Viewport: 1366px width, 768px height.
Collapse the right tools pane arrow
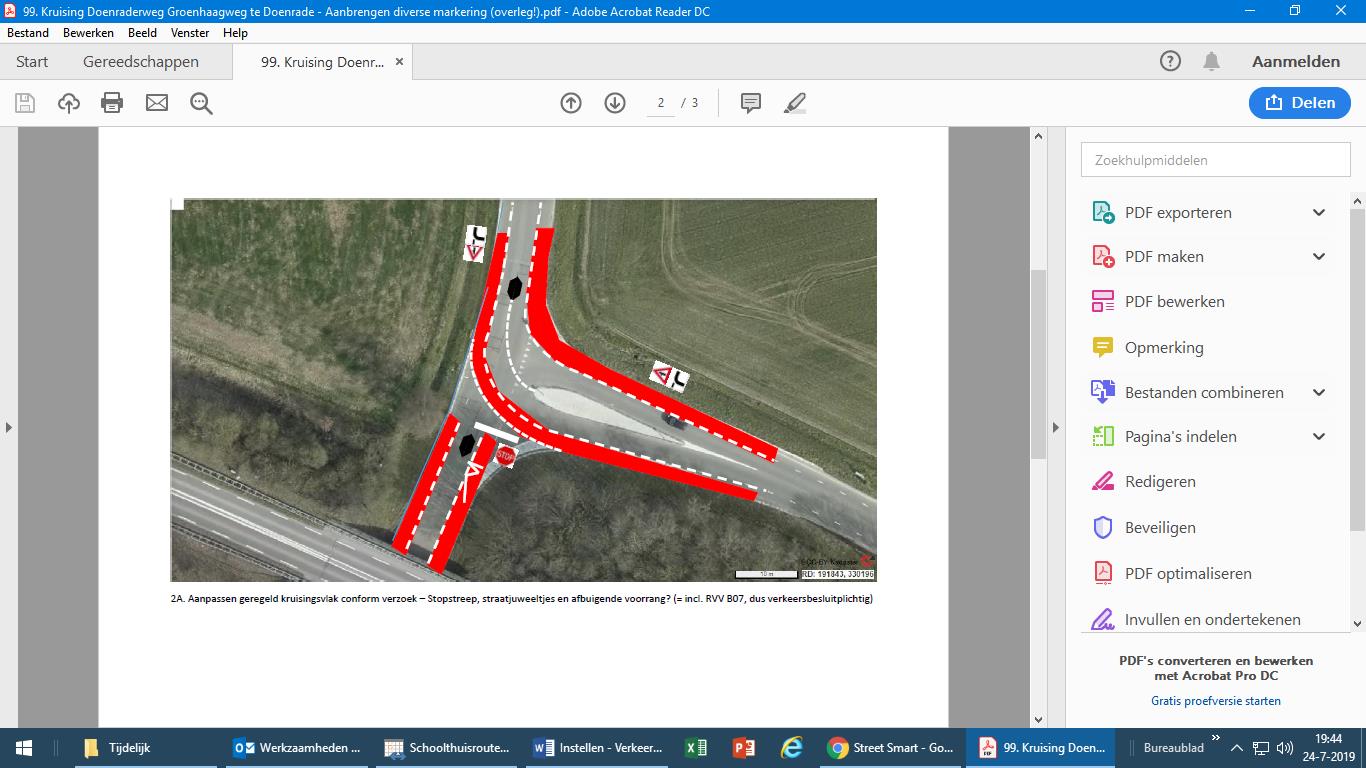coord(1055,428)
